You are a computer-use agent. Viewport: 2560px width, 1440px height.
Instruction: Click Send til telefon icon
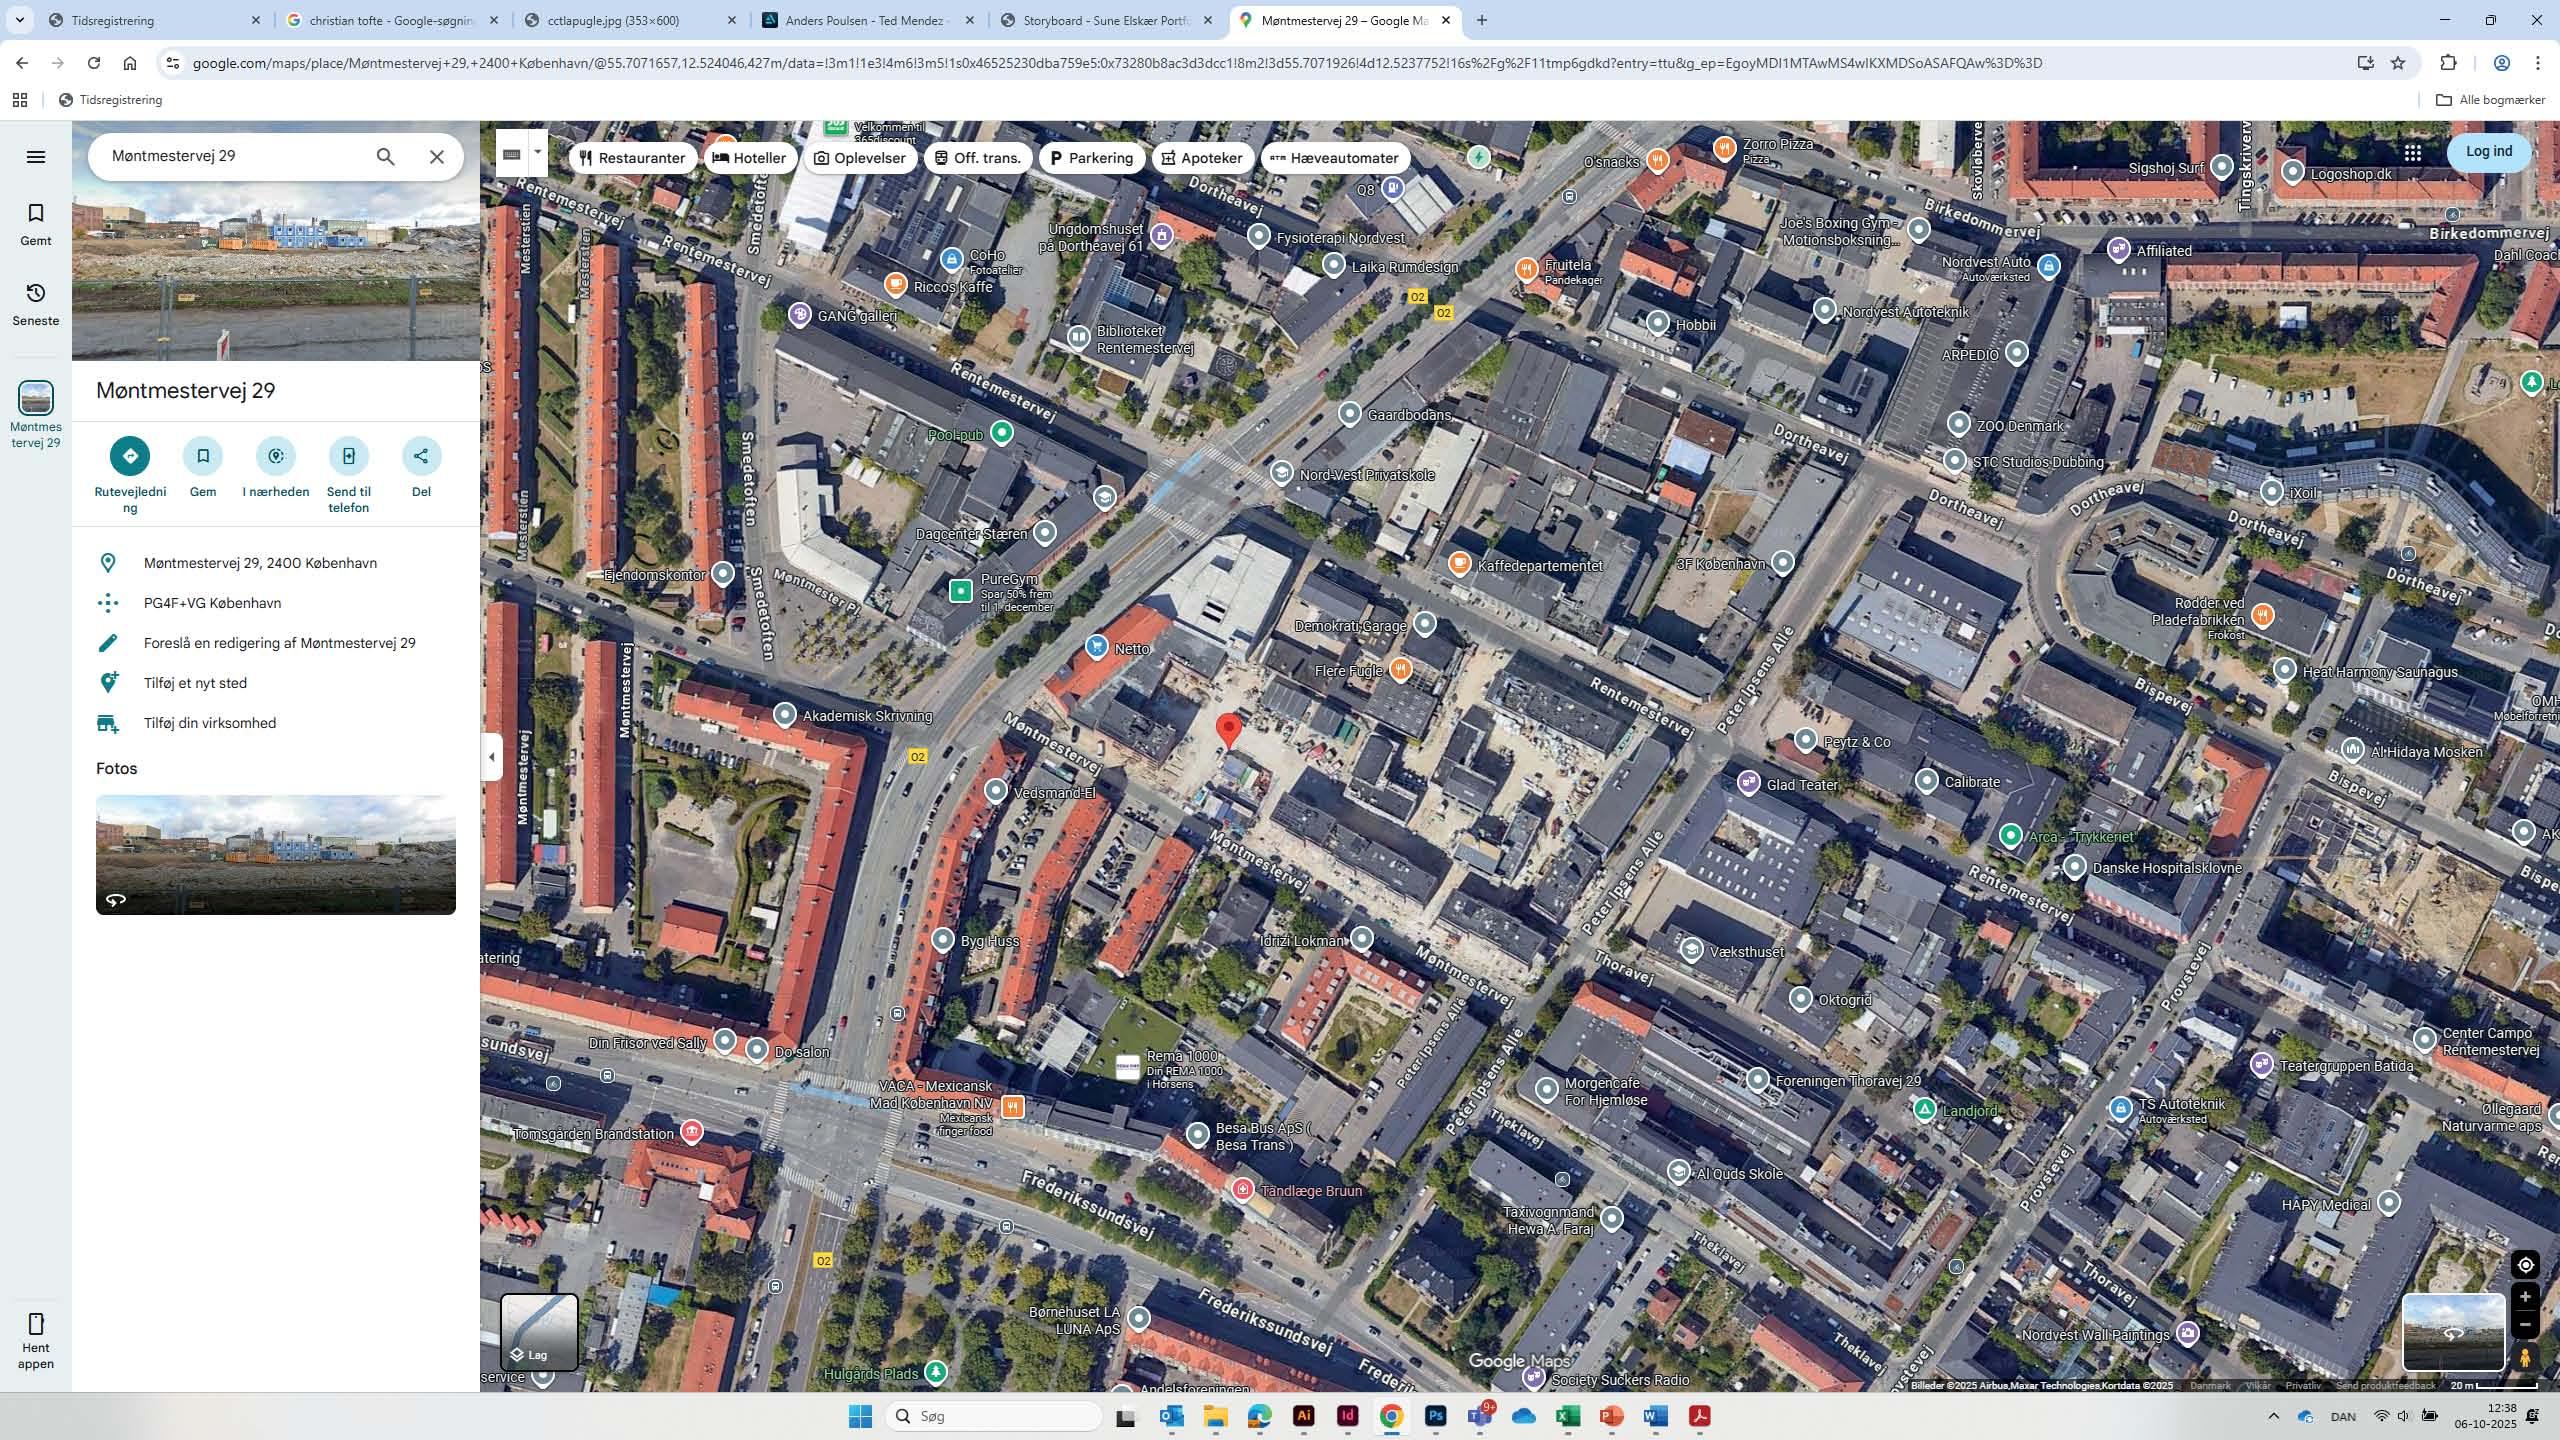click(x=348, y=456)
